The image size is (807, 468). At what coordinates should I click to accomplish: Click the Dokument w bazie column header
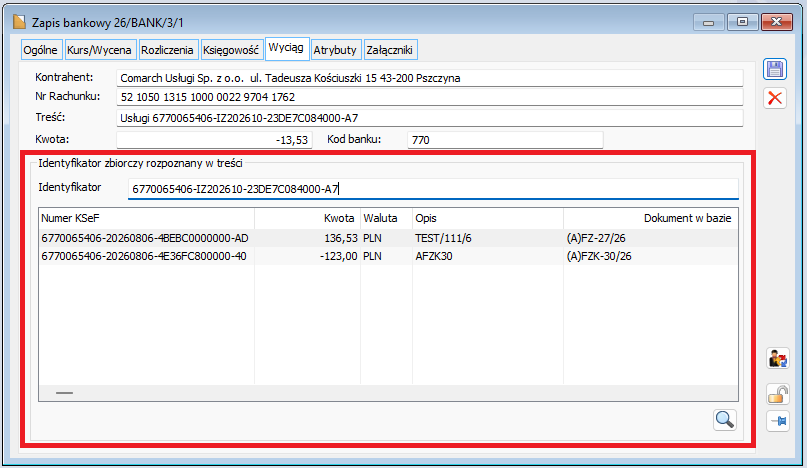[x=651, y=218]
